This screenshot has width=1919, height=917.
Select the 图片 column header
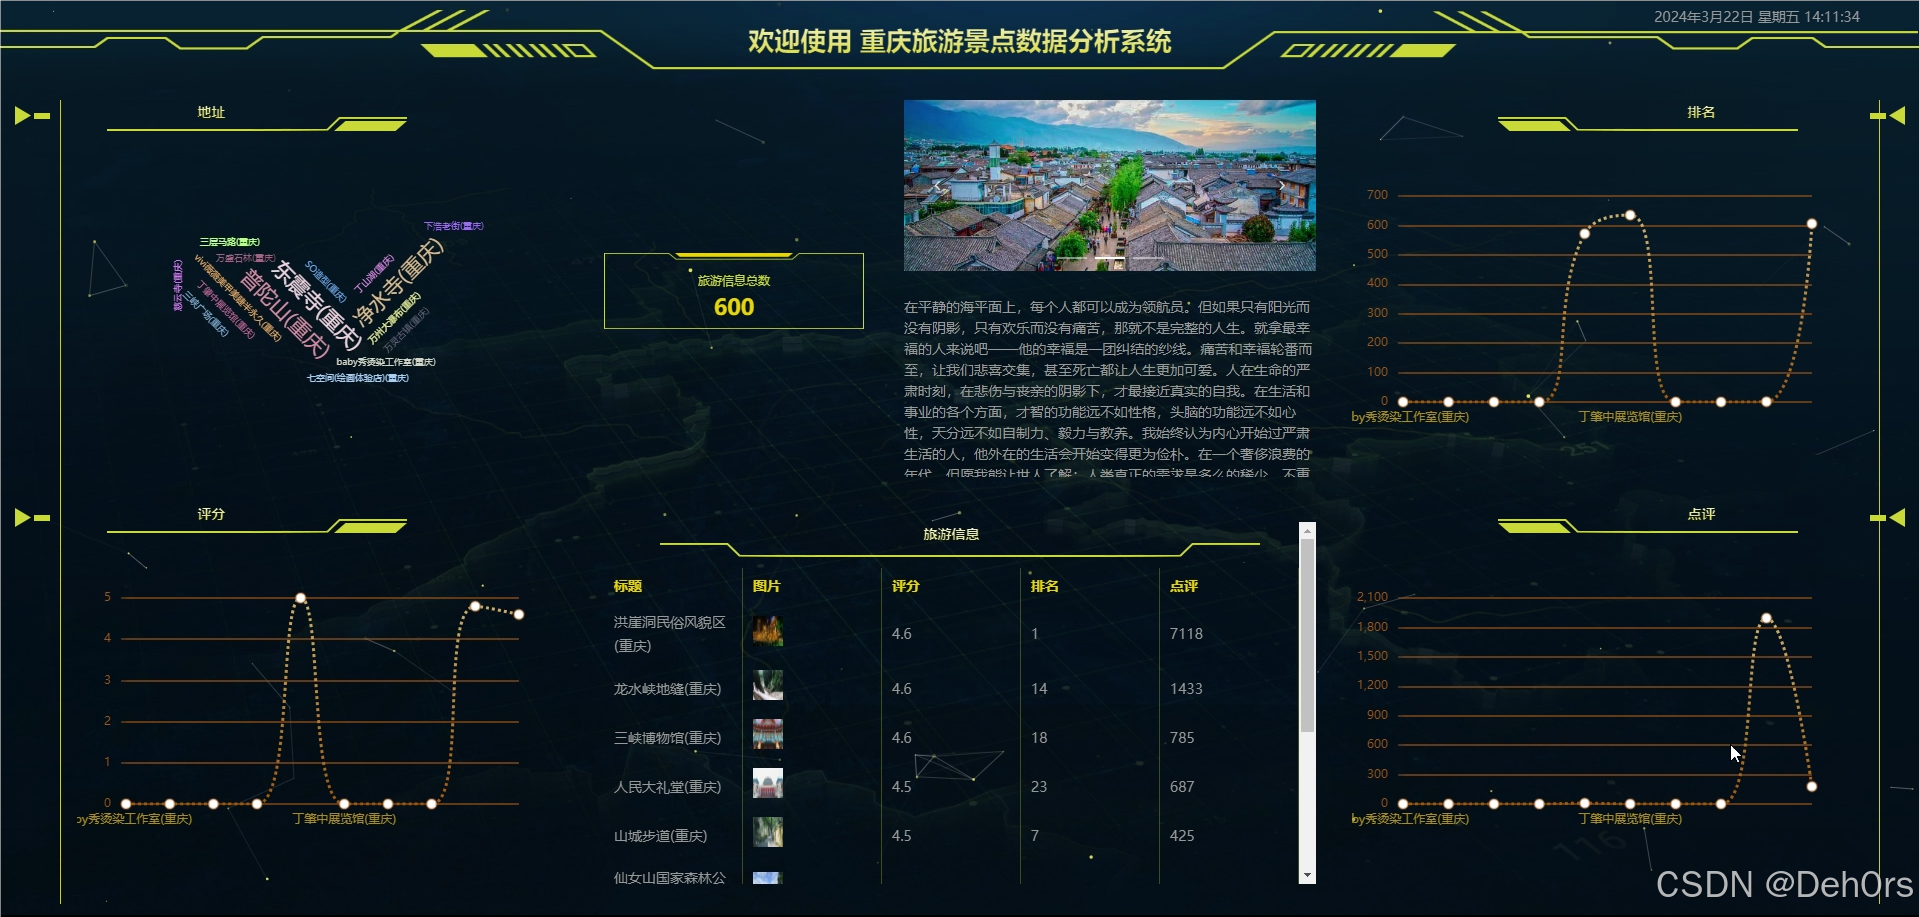click(x=766, y=586)
